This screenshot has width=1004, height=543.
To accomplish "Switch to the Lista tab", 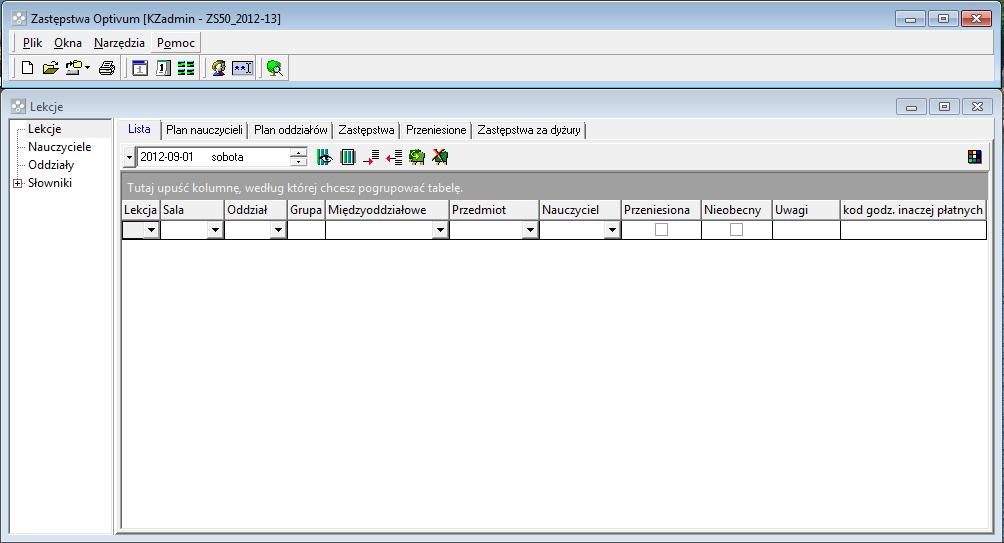I will 139,129.
